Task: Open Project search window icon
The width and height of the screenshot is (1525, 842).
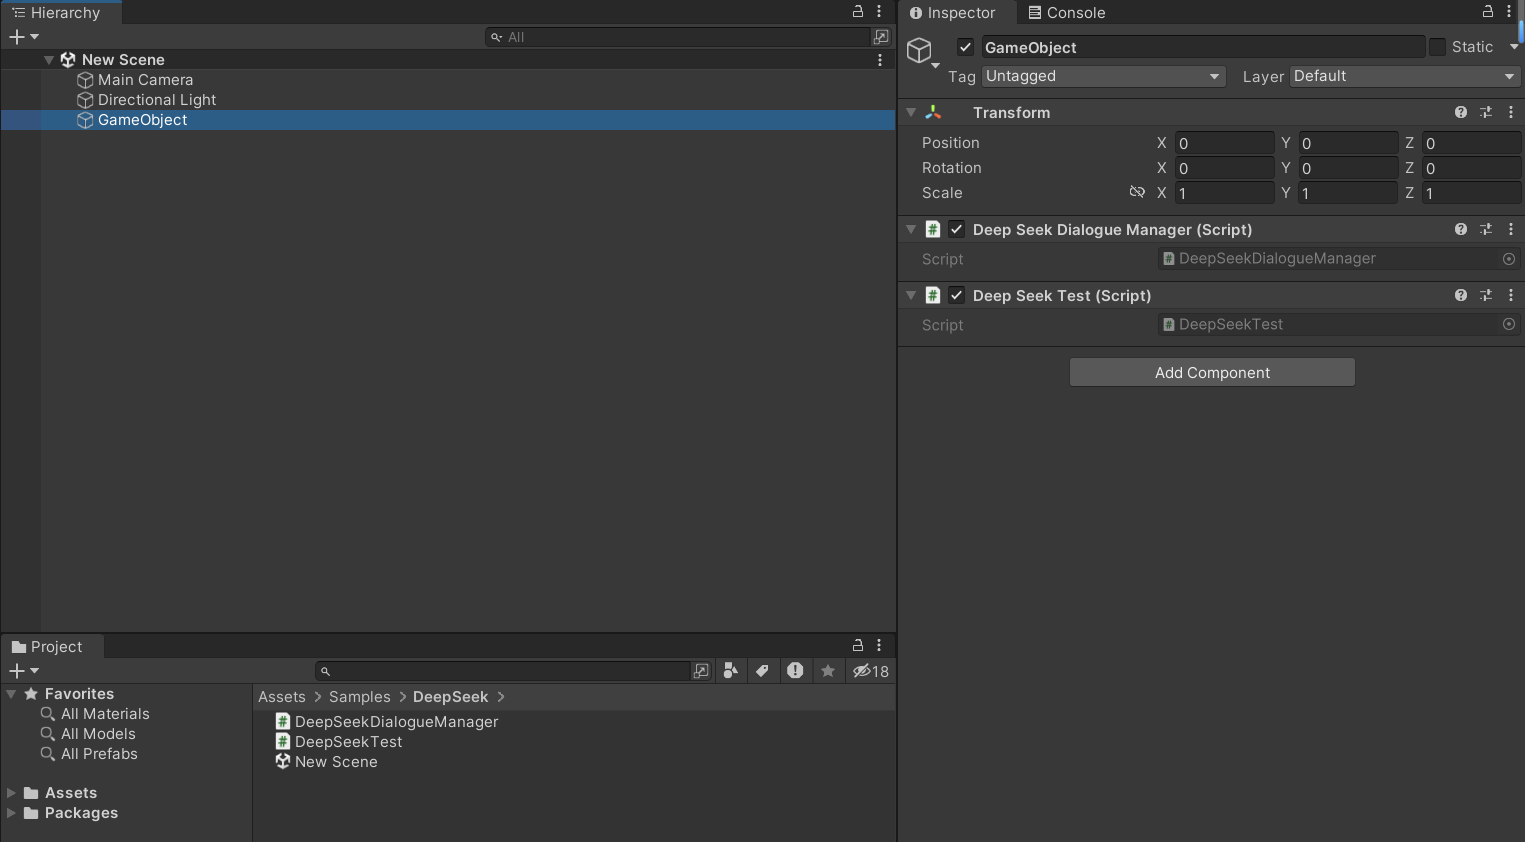Action: pos(702,671)
